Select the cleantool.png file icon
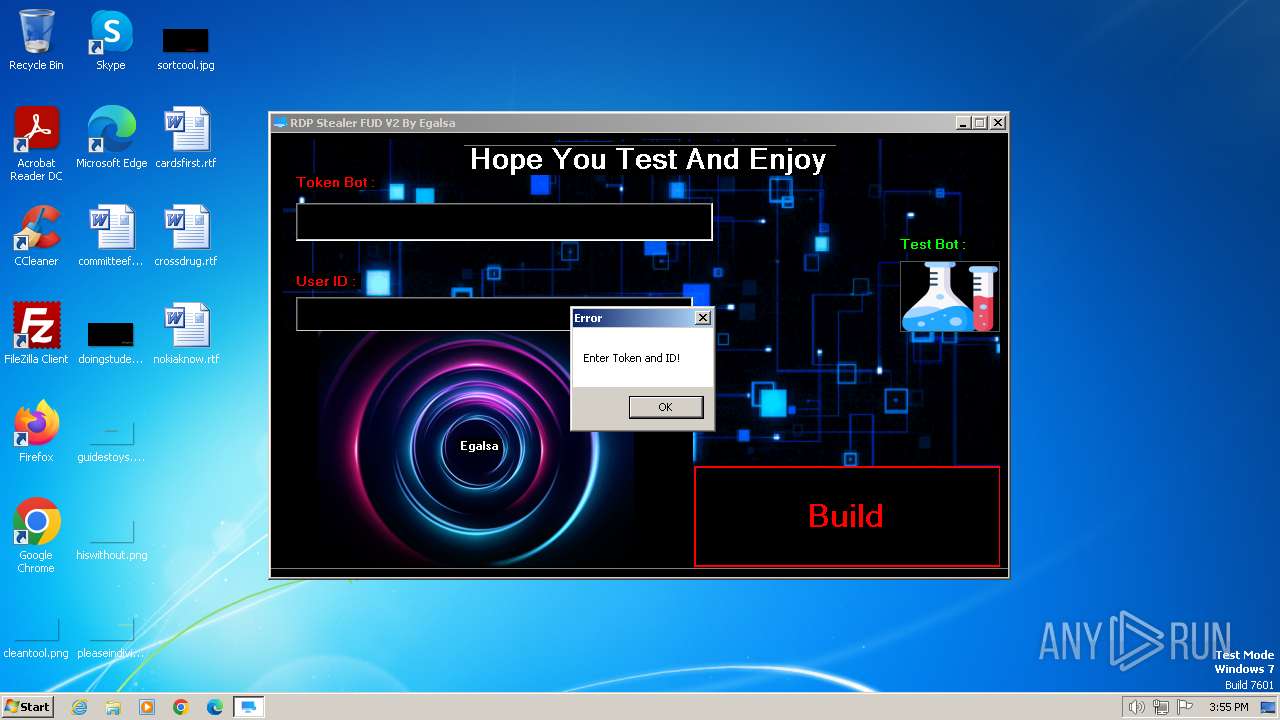Image resolution: width=1280 pixels, height=720 pixels. (36, 638)
